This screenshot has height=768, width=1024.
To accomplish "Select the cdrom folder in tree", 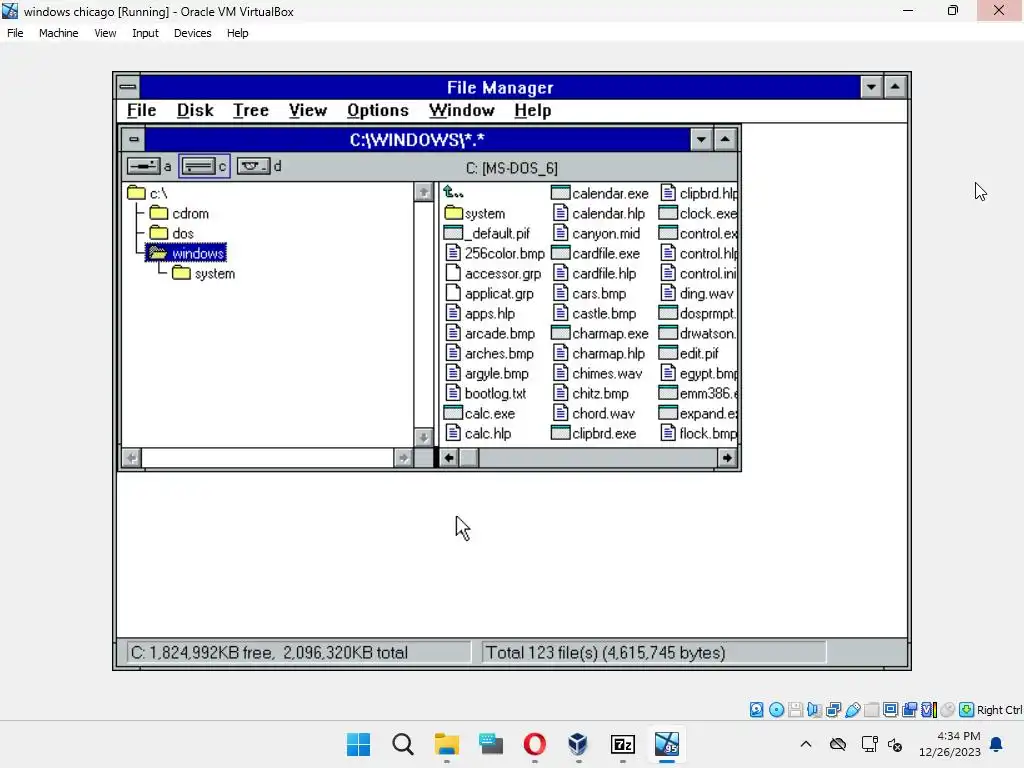I will tap(179, 214).
